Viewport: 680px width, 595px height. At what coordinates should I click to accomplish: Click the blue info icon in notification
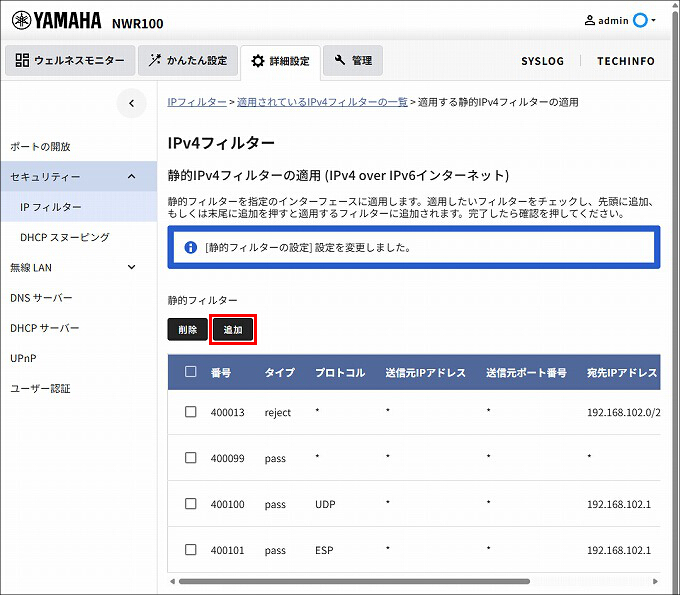pyautogui.click(x=190, y=248)
